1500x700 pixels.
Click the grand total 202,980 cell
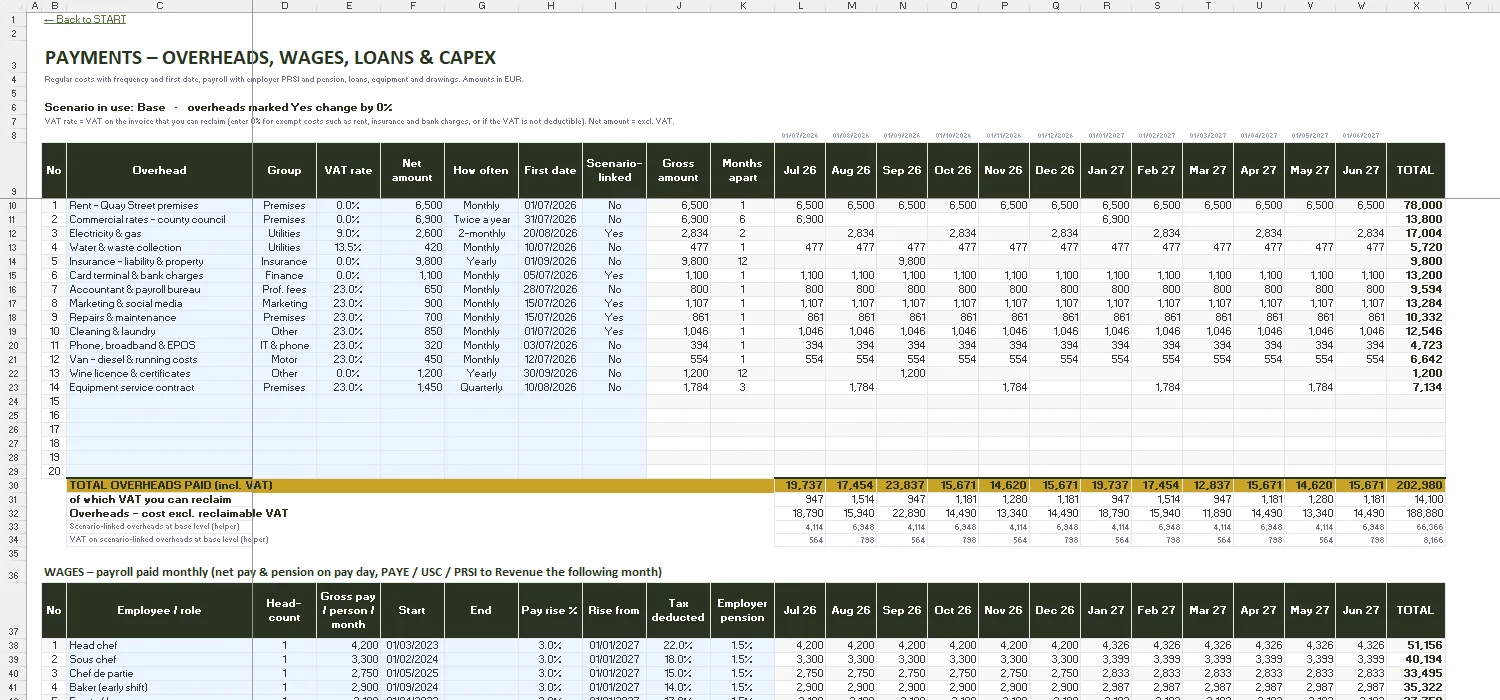click(x=1415, y=485)
